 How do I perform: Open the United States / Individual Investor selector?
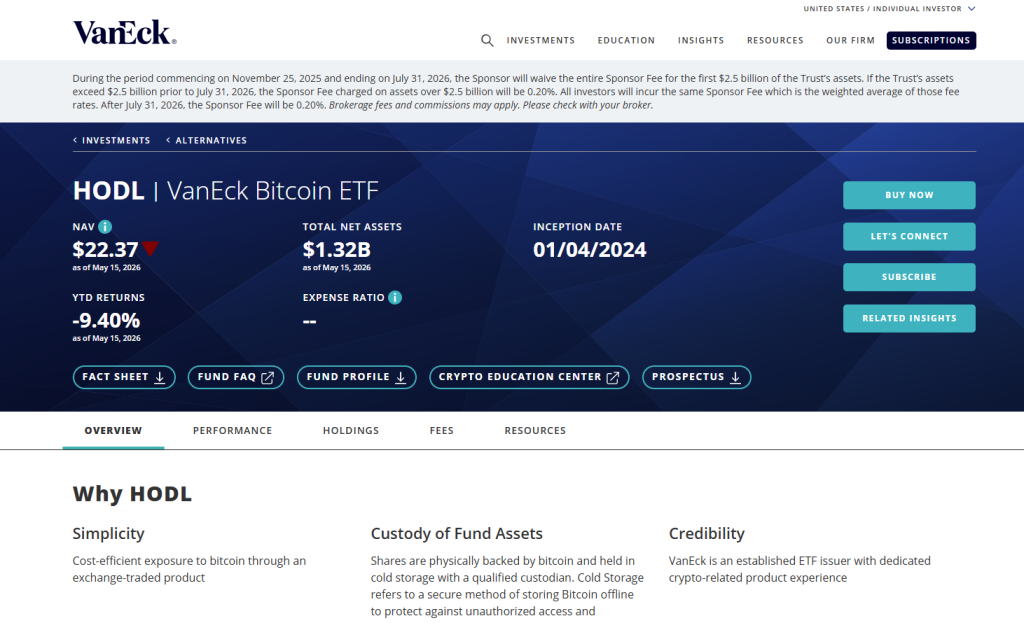pyautogui.click(x=889, y=8)
